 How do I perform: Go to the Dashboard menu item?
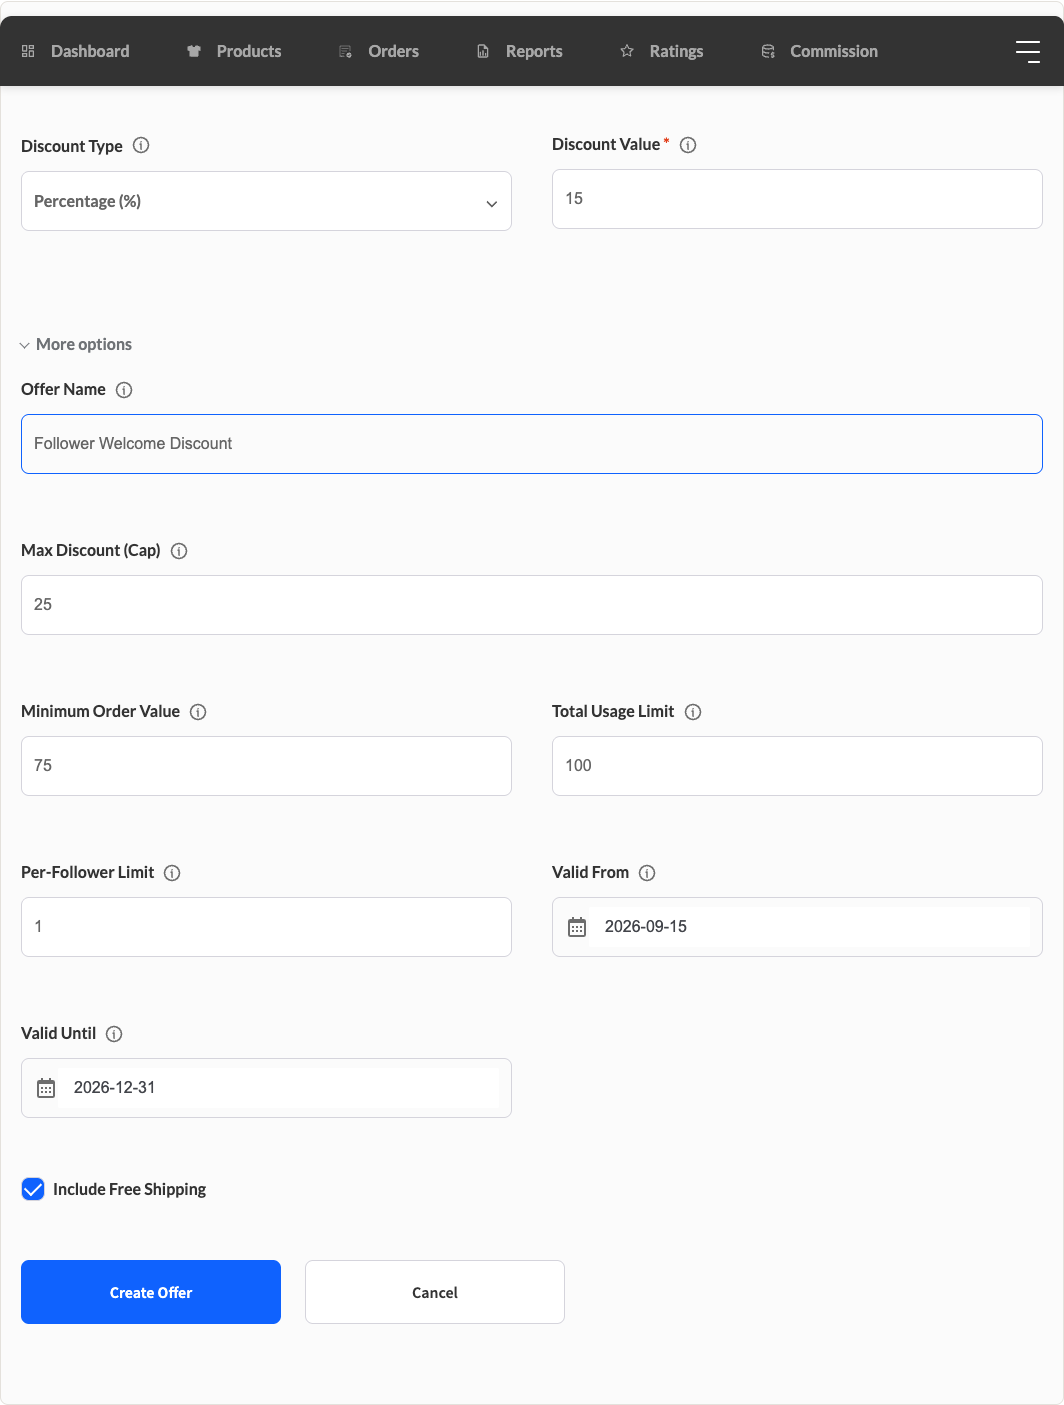(76, 51)
